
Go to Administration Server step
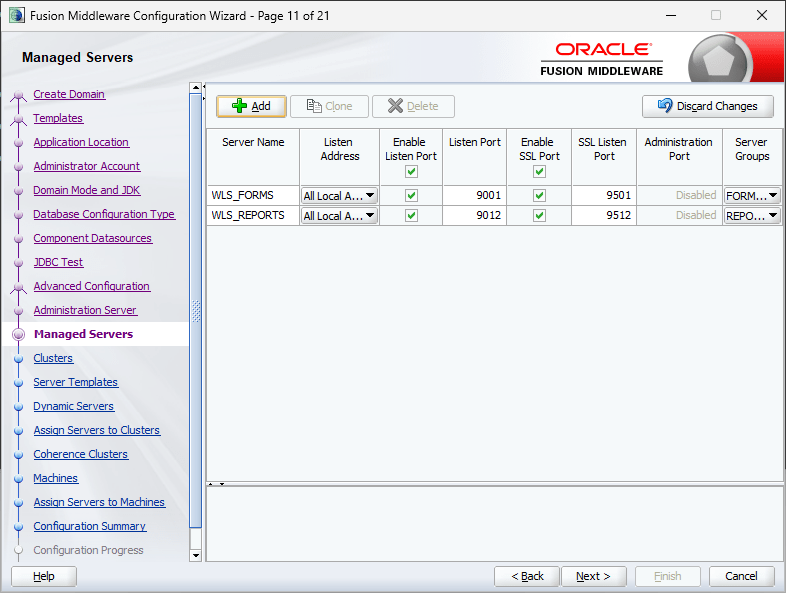coord(85,310)
